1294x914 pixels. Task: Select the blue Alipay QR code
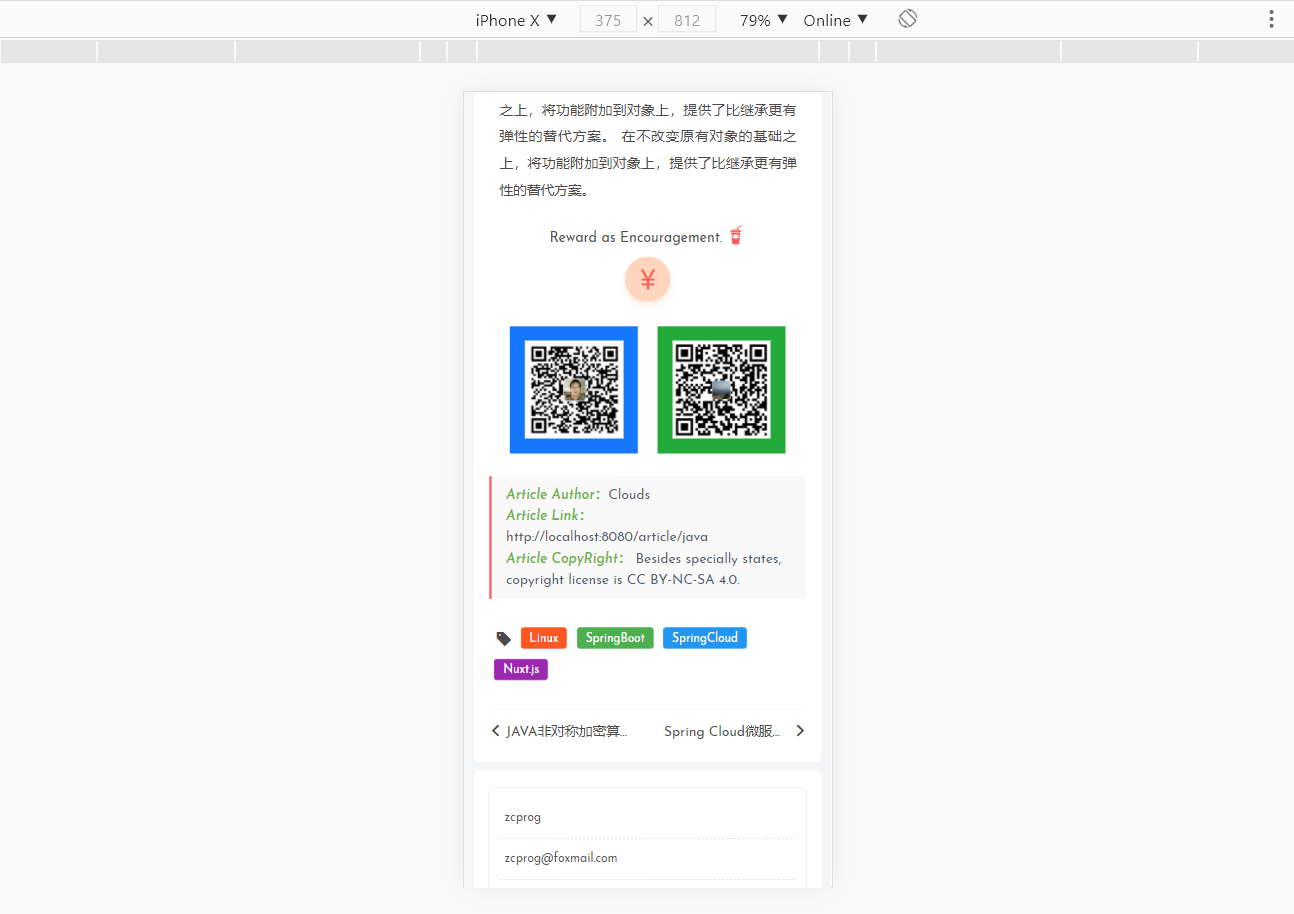coord(574,390)
